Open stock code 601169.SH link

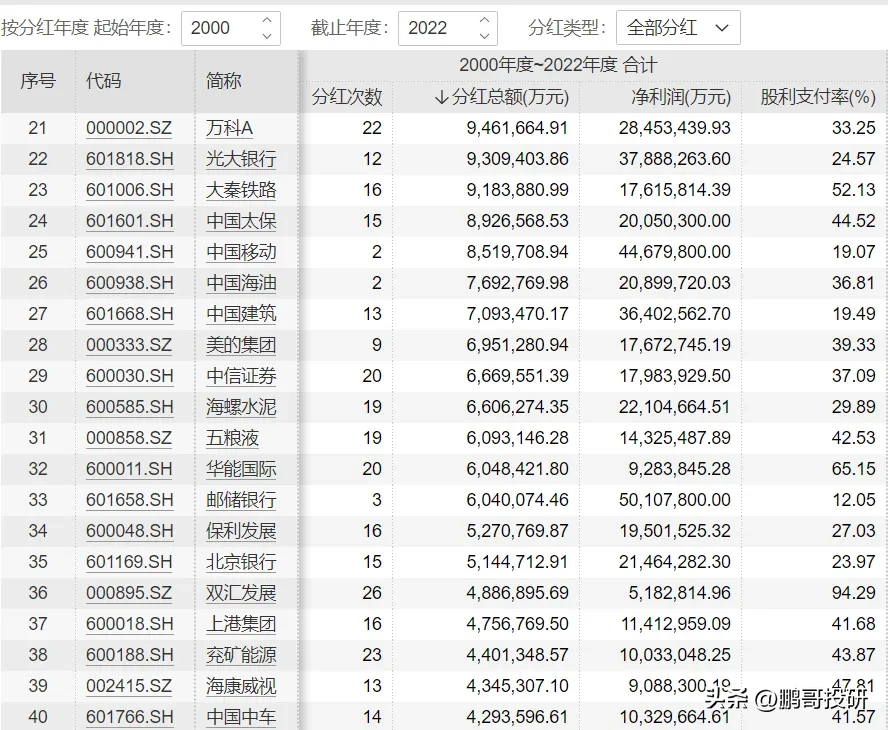[x=130, y=562]
